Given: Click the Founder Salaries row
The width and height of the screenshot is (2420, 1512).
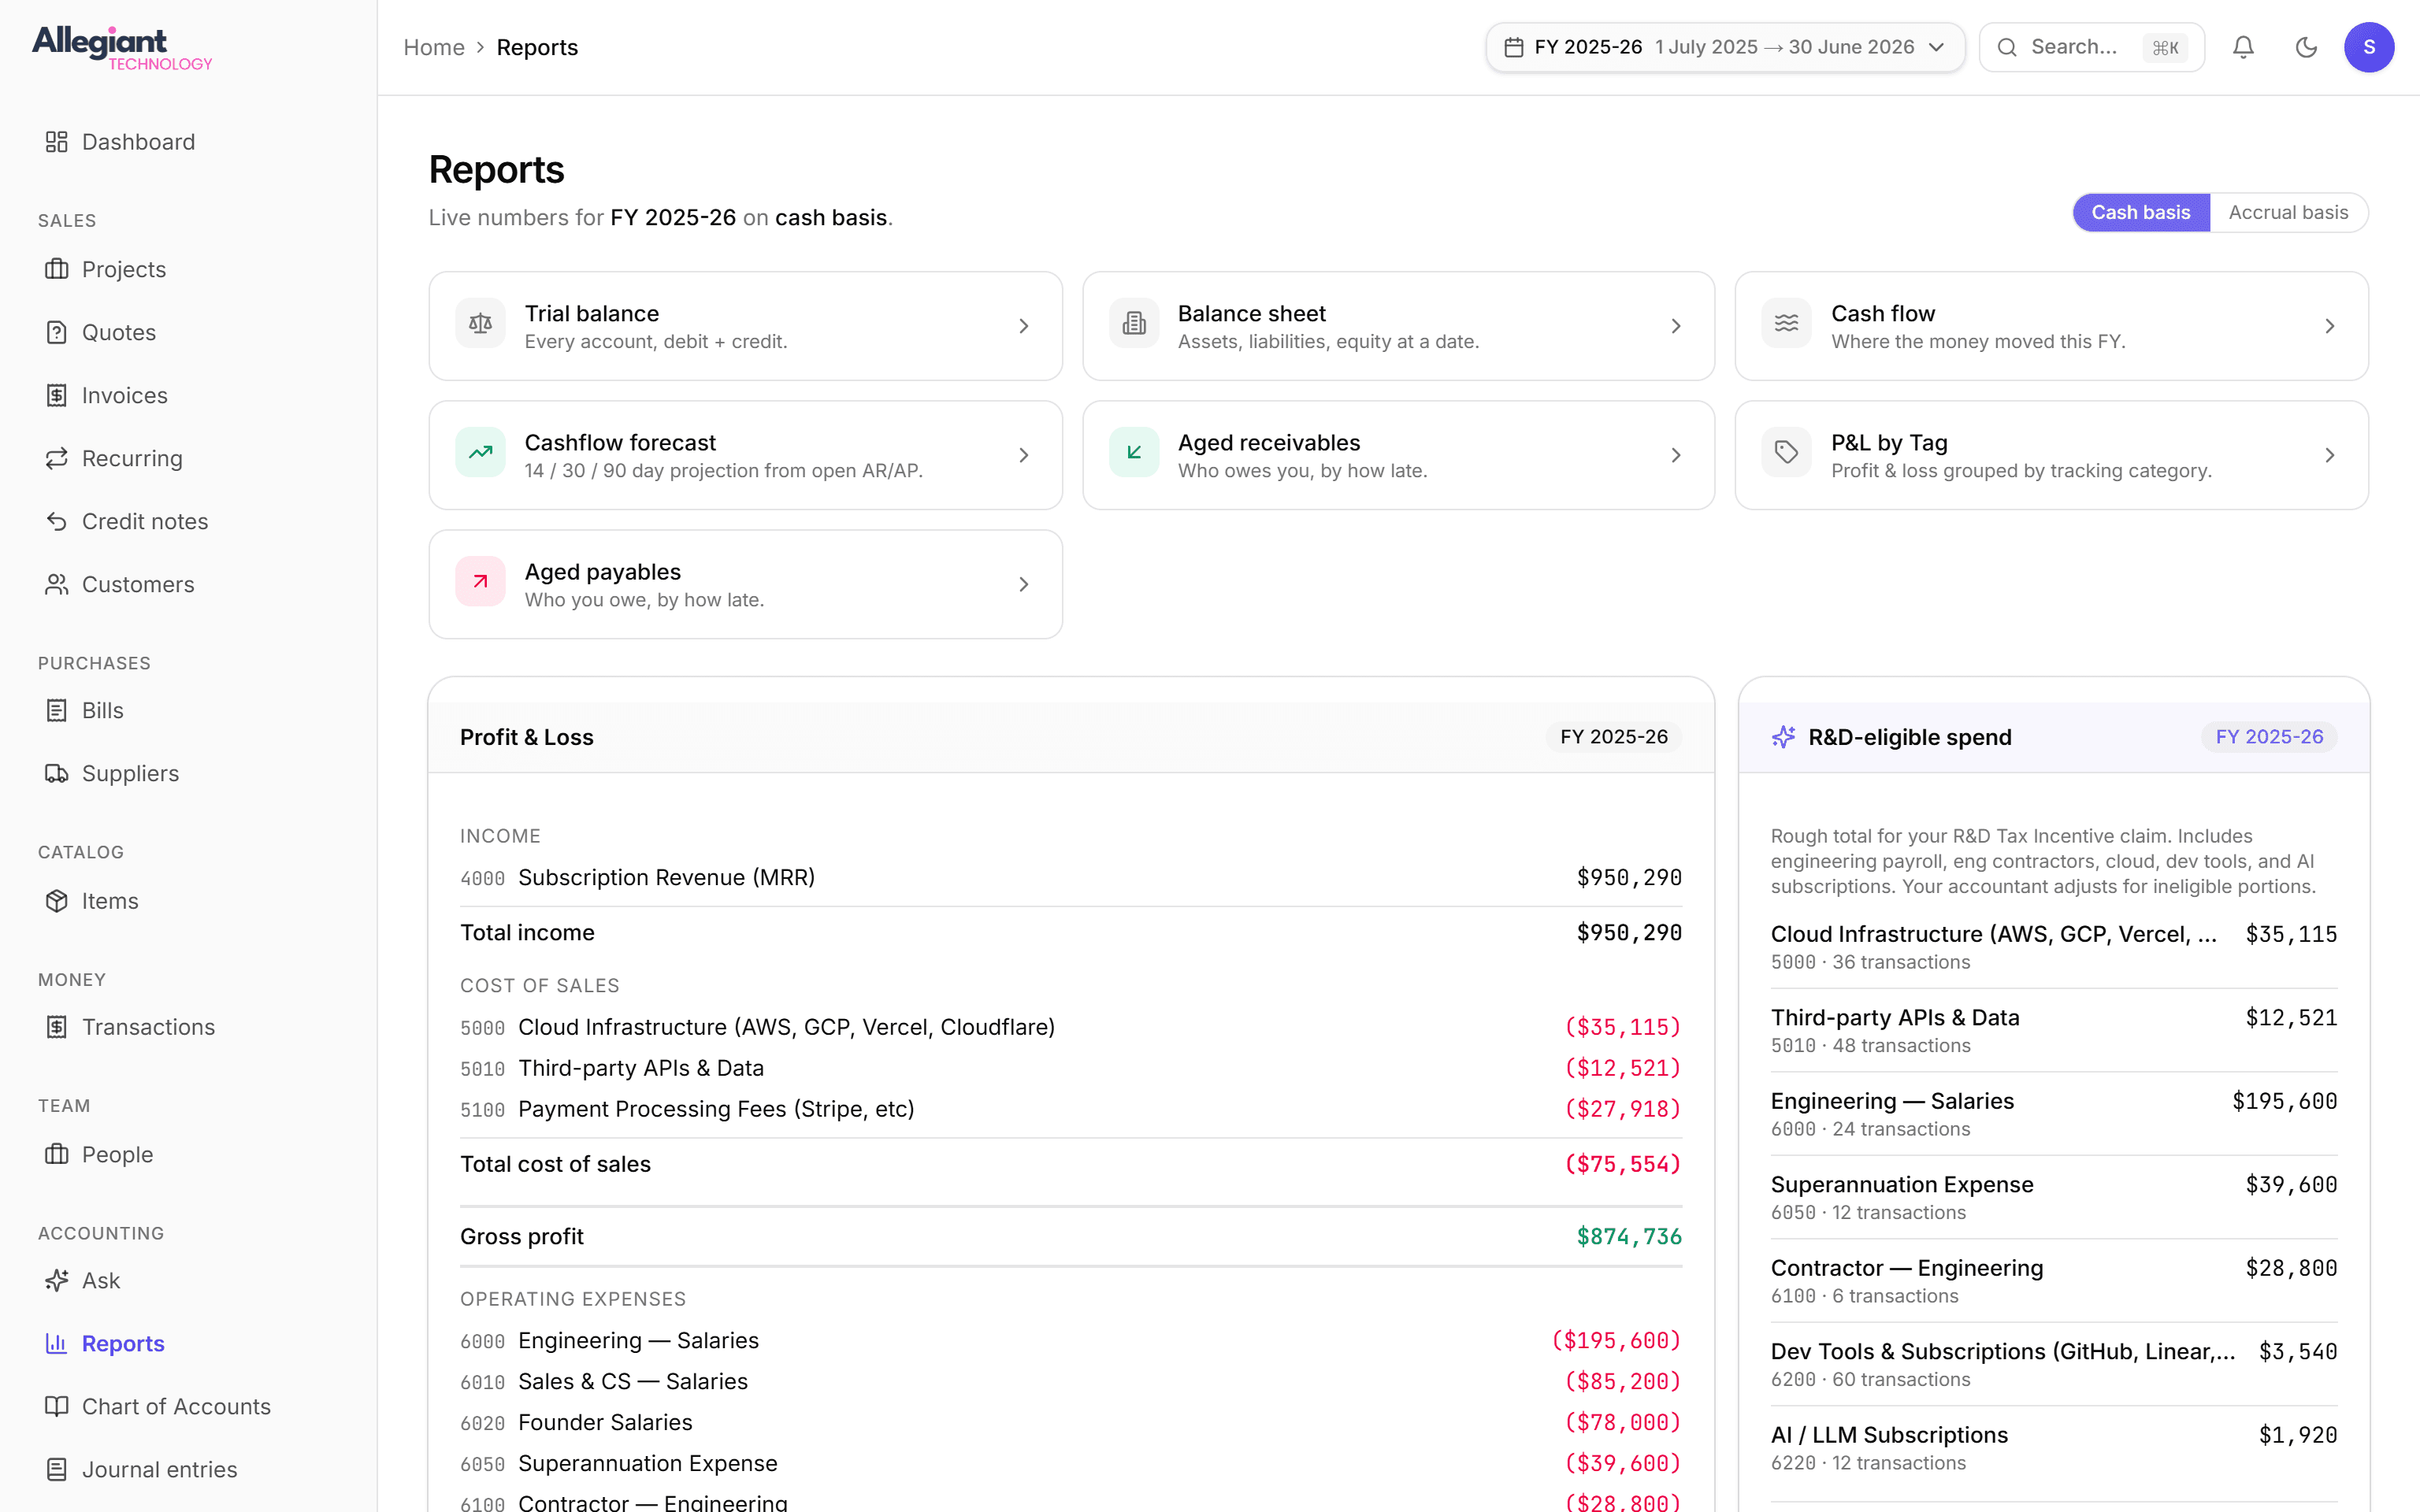Looking at the screenshot, I should (x=1071, y=1422).
